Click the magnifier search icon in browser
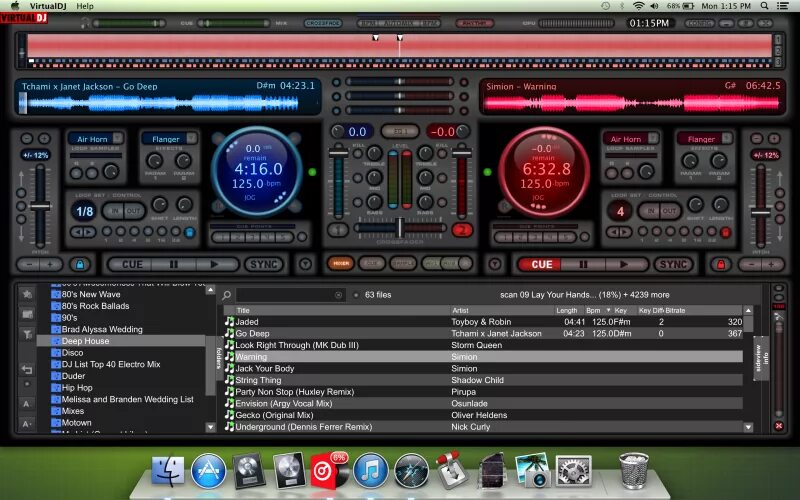Image resolution: width=800 pixels, height=500 pixels. [x=227, y=295]
